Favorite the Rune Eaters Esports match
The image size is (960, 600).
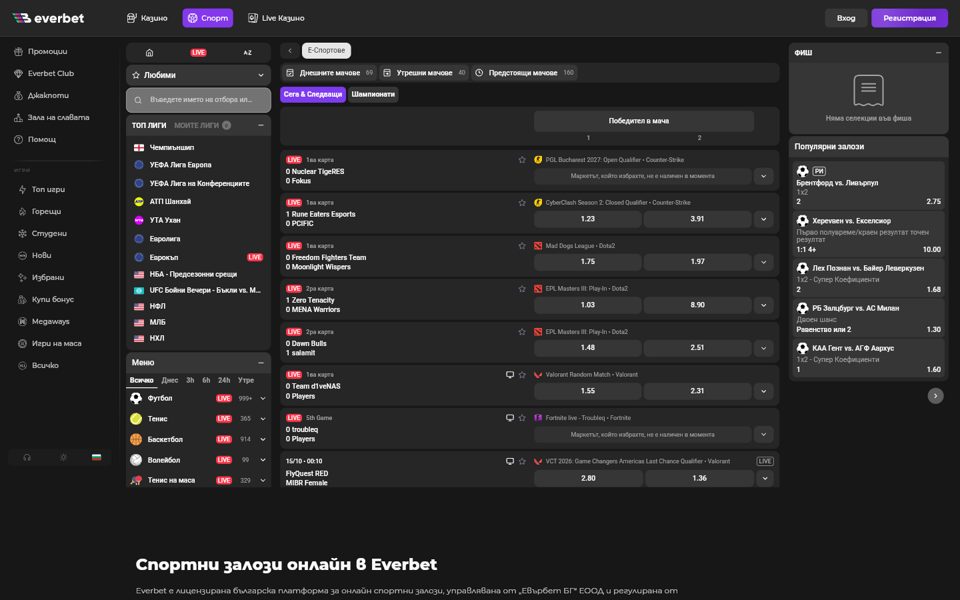pyautogui.click(x=522, y=203)
